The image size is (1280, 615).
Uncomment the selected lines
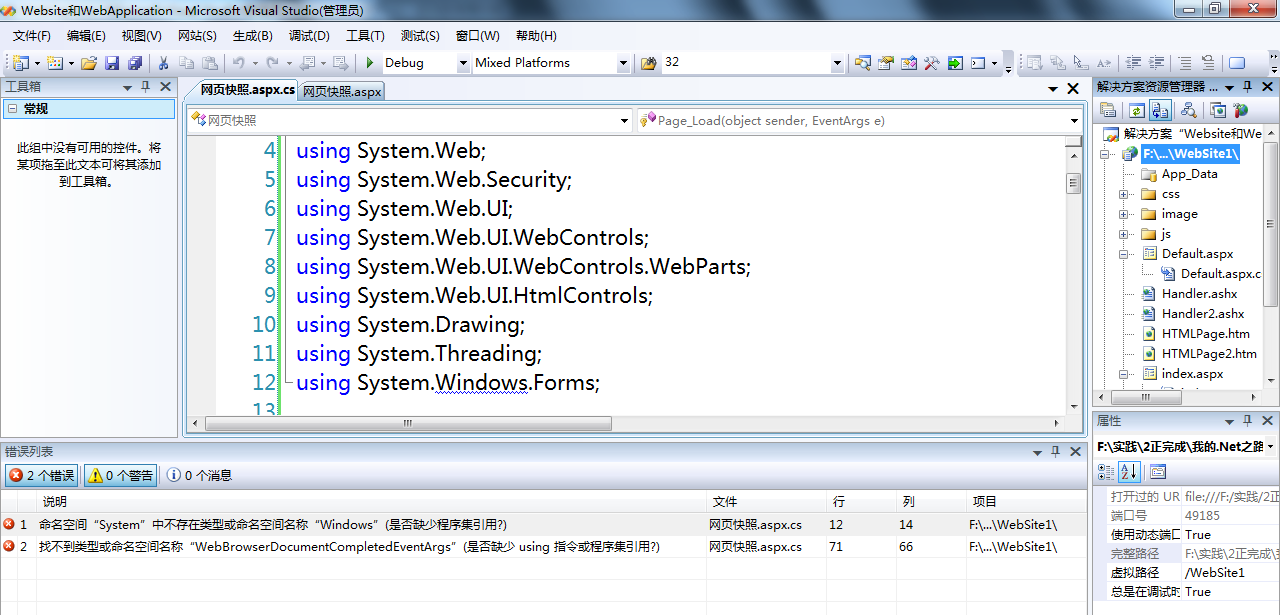tap(1207, 63)
